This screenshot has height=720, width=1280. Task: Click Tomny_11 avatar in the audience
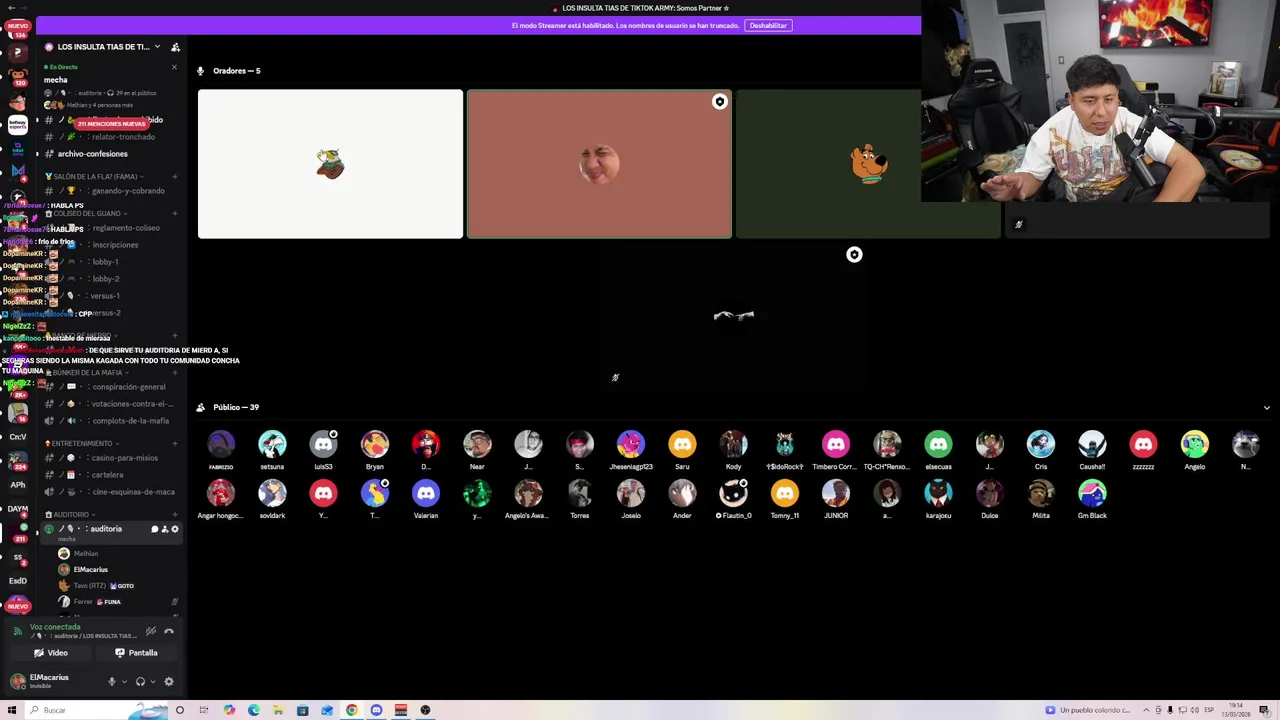[785, 493]
